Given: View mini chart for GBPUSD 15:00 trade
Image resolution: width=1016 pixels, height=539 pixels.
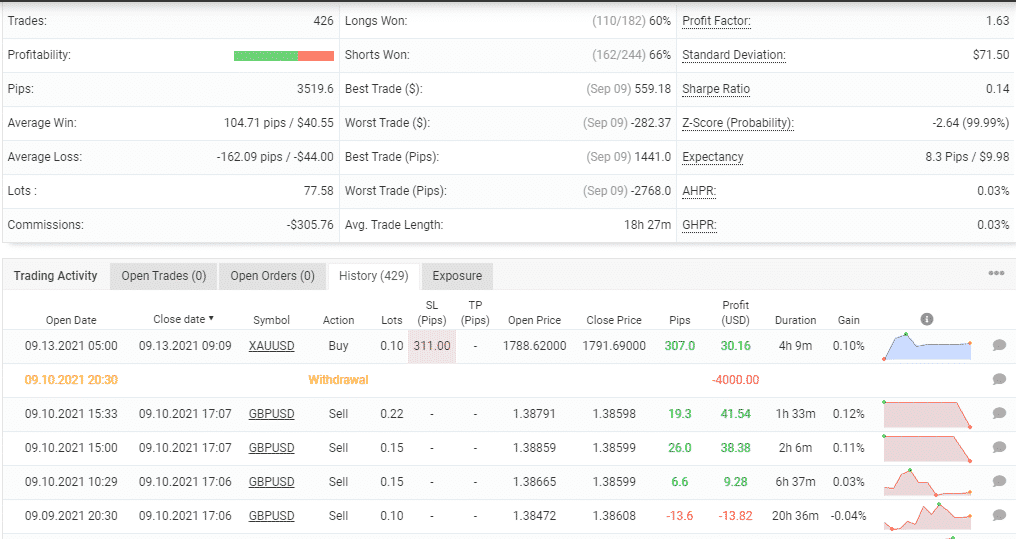Looking at the screenshot, I should tap(927, 448).
